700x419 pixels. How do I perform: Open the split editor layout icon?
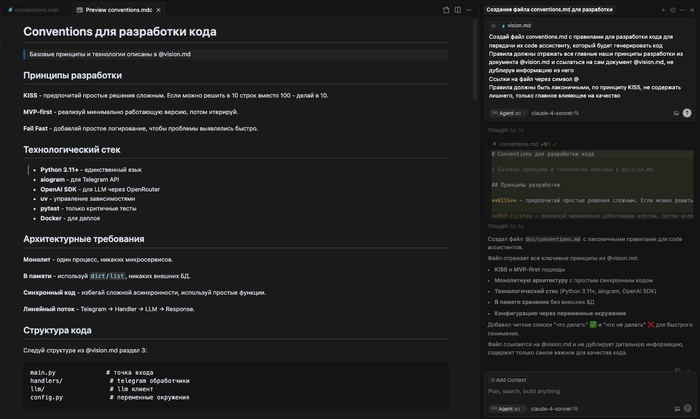point(458,9)
